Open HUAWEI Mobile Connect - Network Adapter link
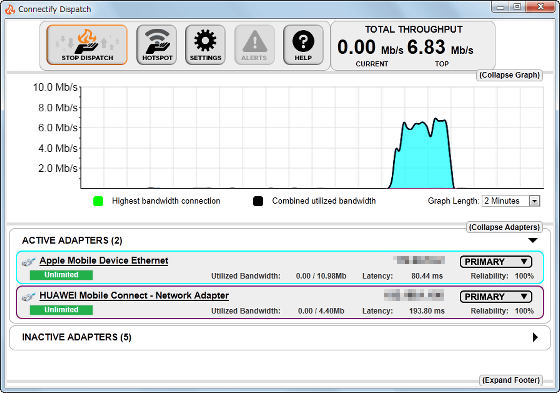The width and height of the screenshot is (560, 393). (134, 296)
